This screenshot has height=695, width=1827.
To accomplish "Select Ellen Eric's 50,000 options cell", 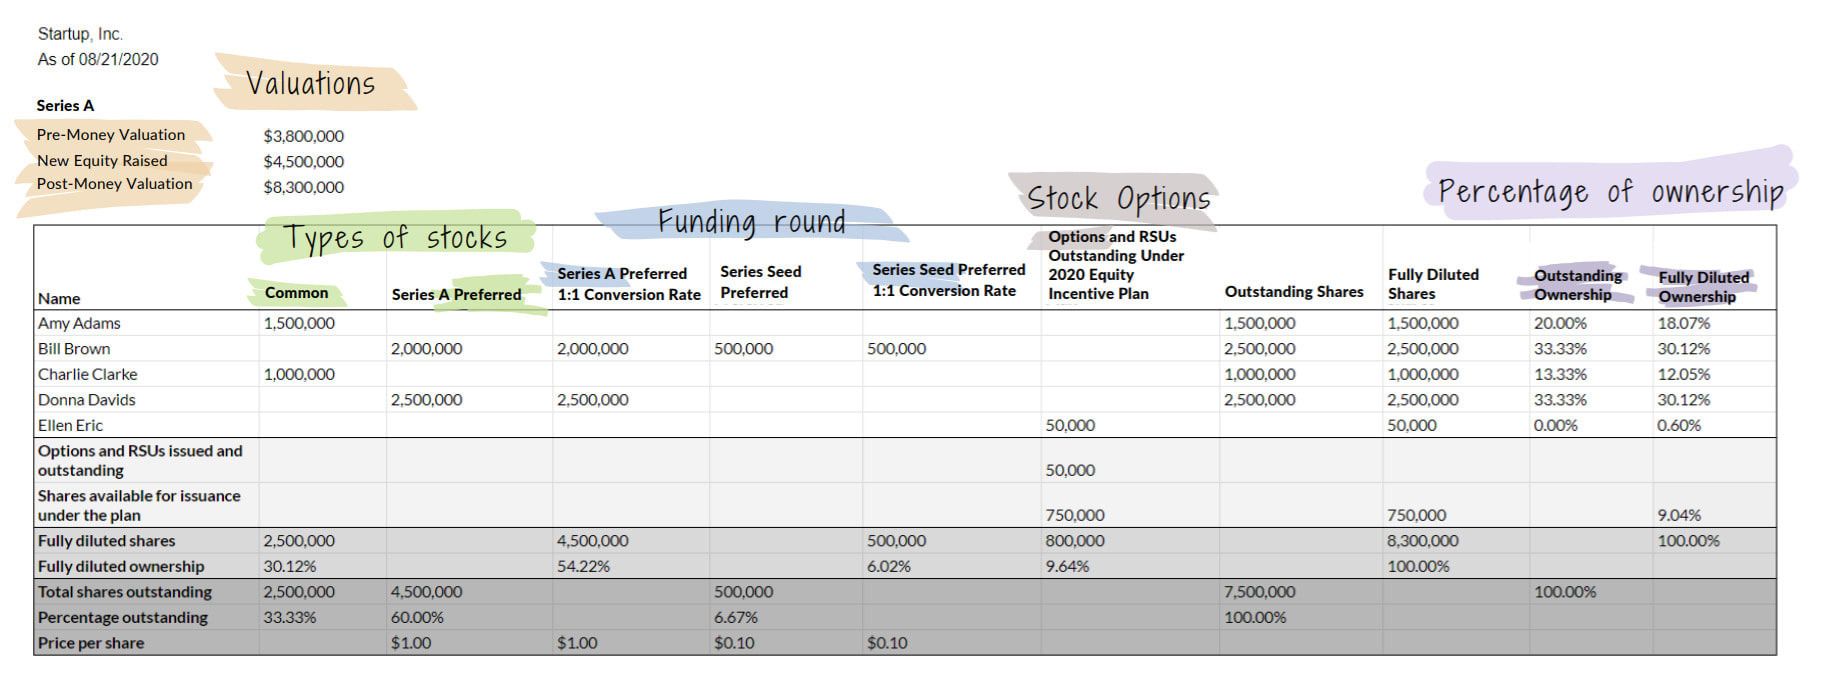I will [1070, 425].
